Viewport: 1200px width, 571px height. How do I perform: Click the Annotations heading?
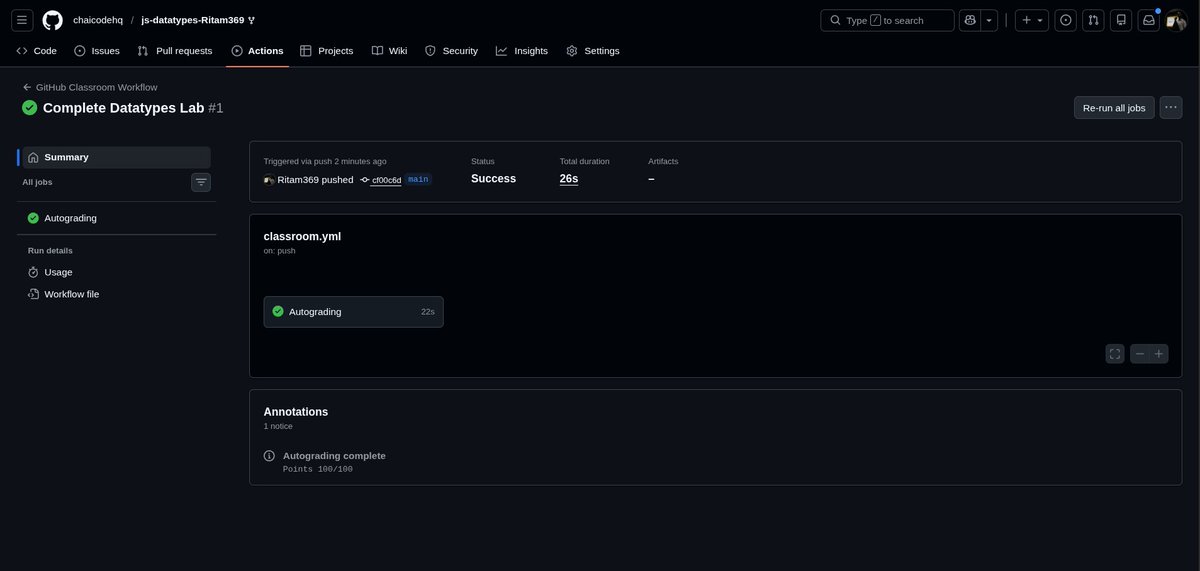click(x=296, y=412)
